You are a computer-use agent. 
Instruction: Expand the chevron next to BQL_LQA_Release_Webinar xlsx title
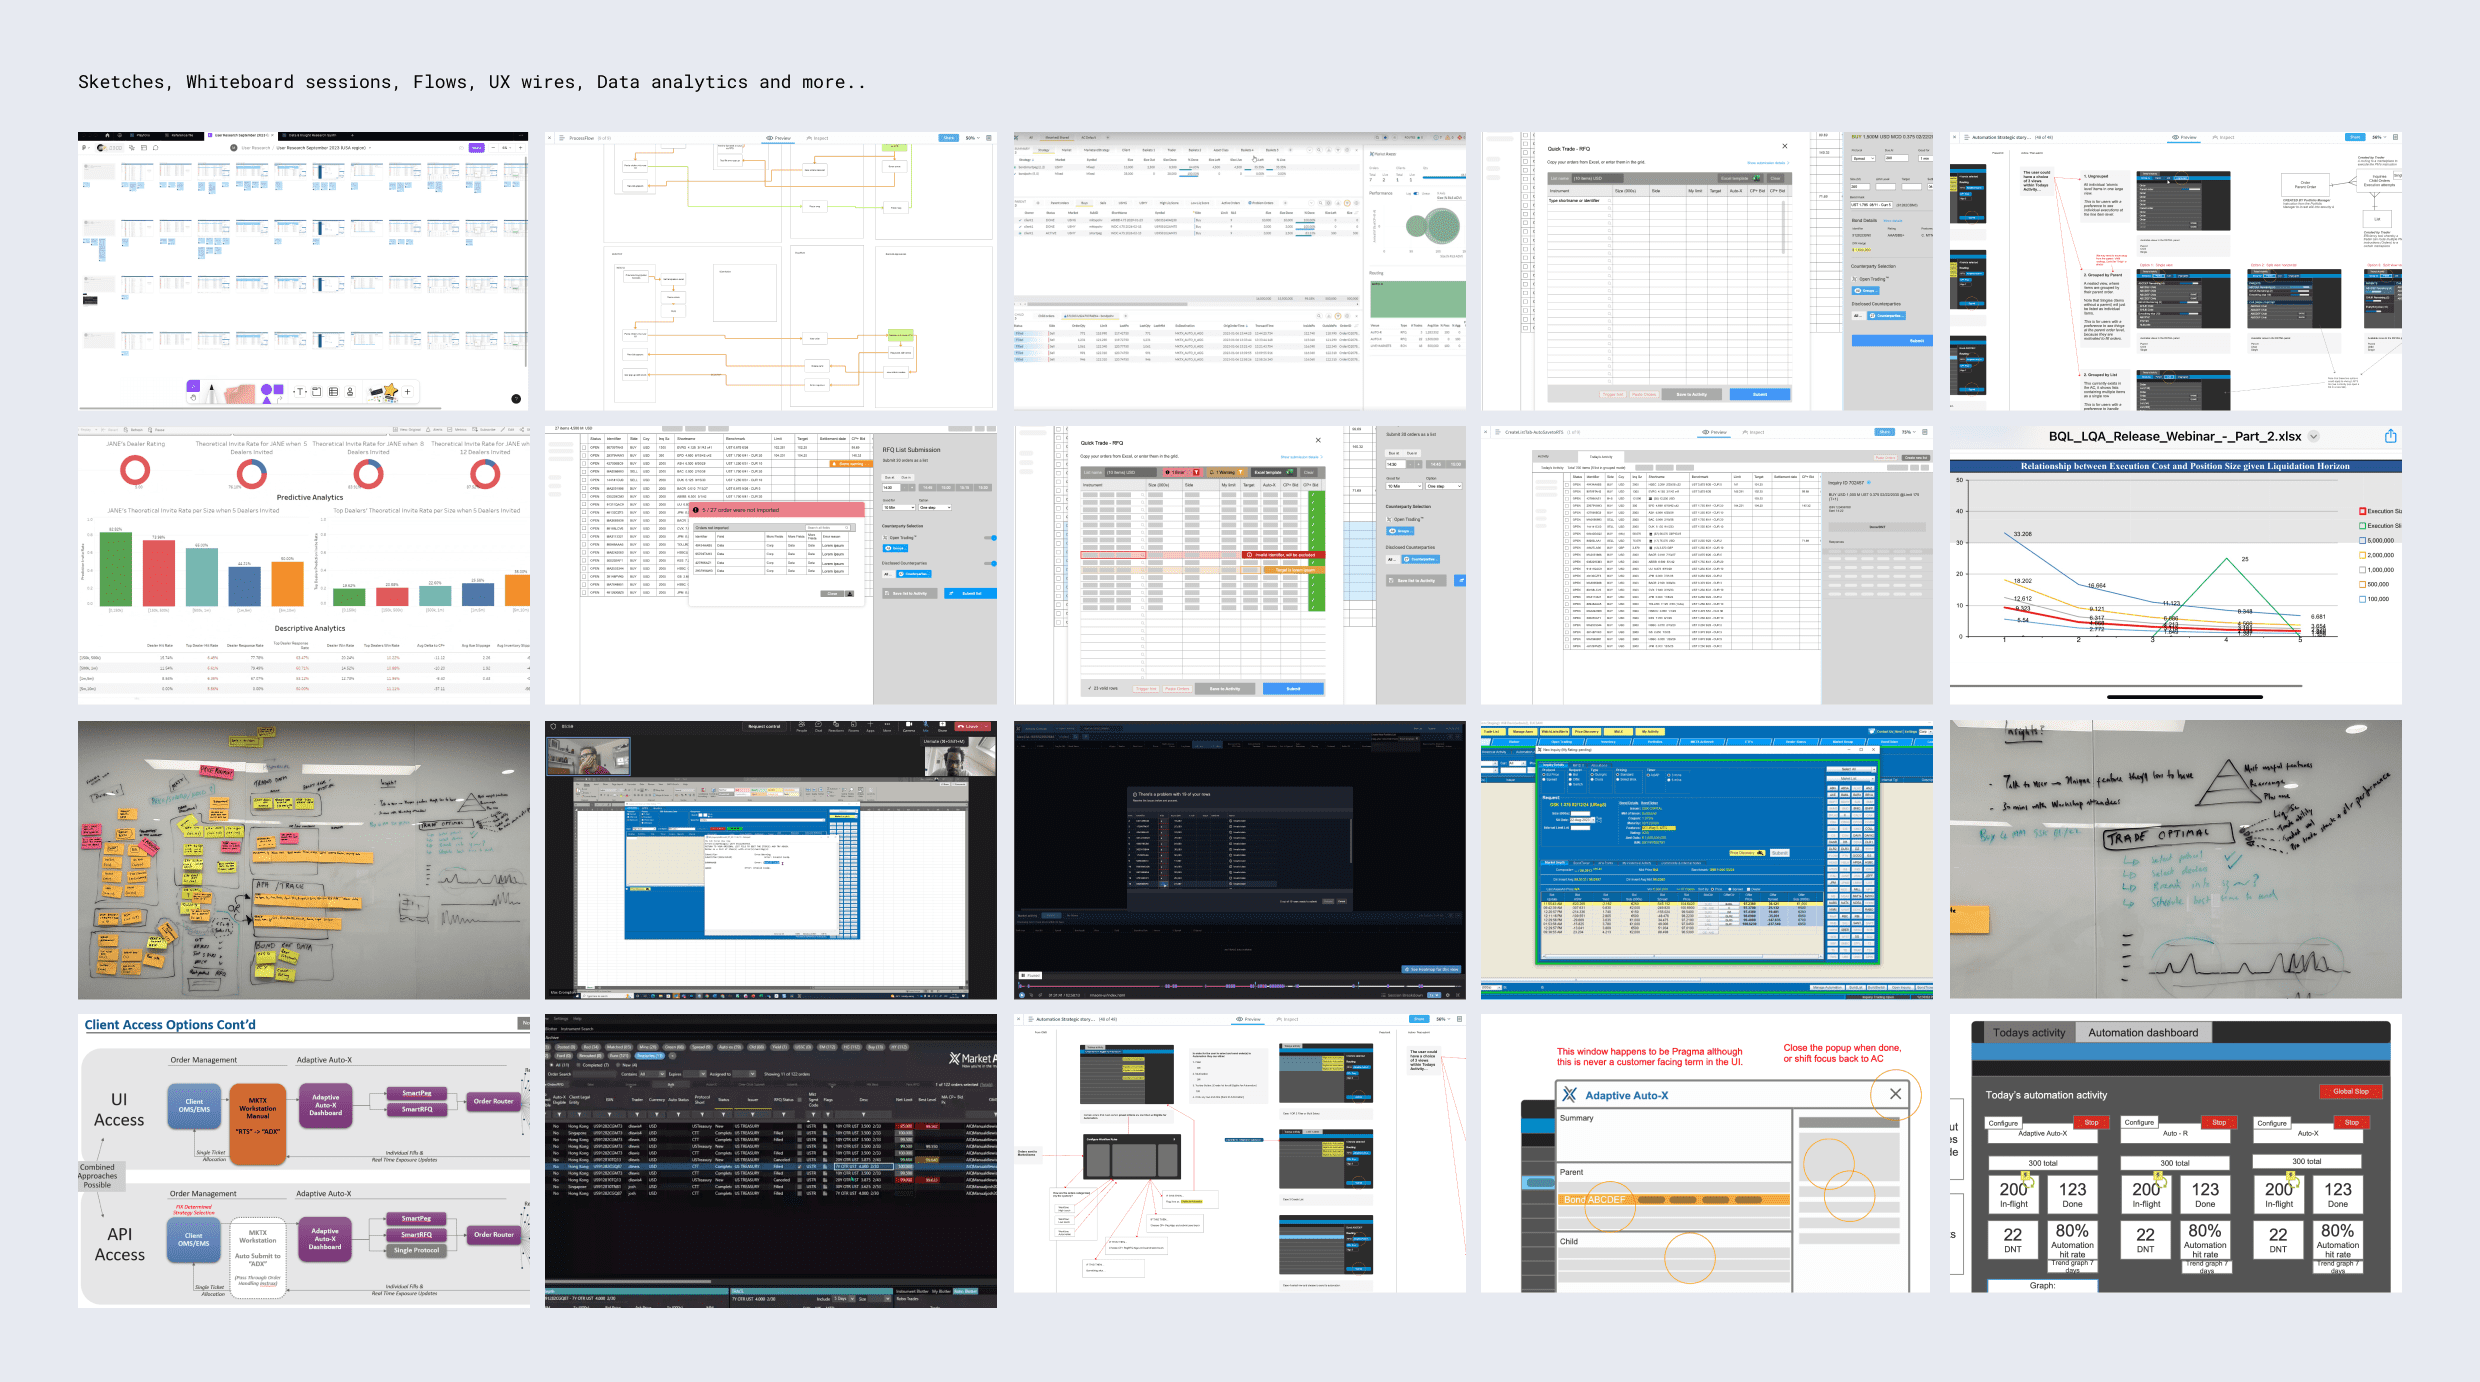(x=2314, y=436)
